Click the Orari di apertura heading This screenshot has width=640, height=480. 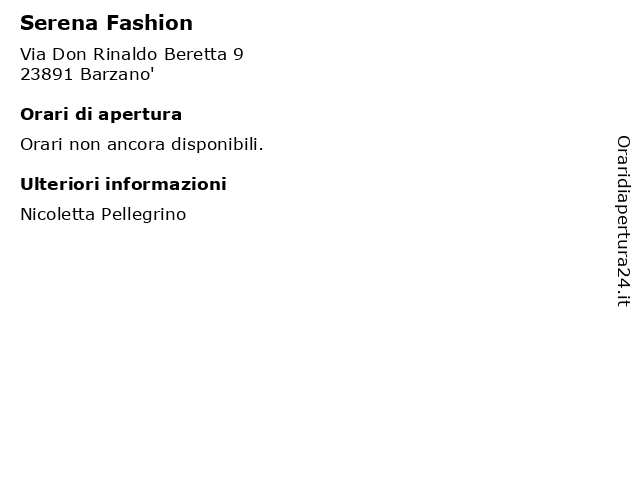(x=101, y=115)
